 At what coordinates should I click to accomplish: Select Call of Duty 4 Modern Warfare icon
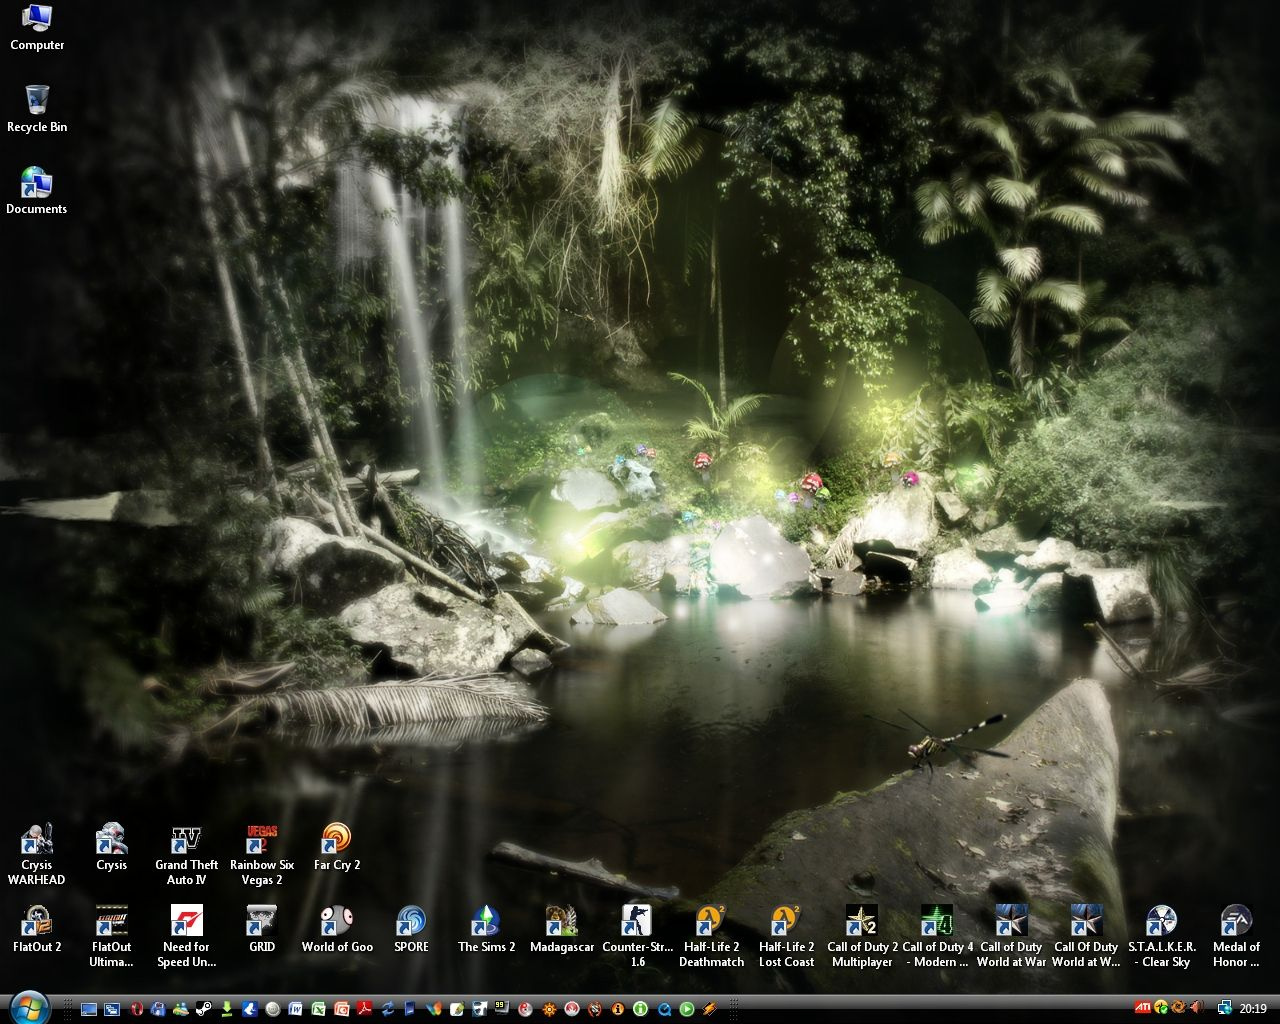(937, 937)
